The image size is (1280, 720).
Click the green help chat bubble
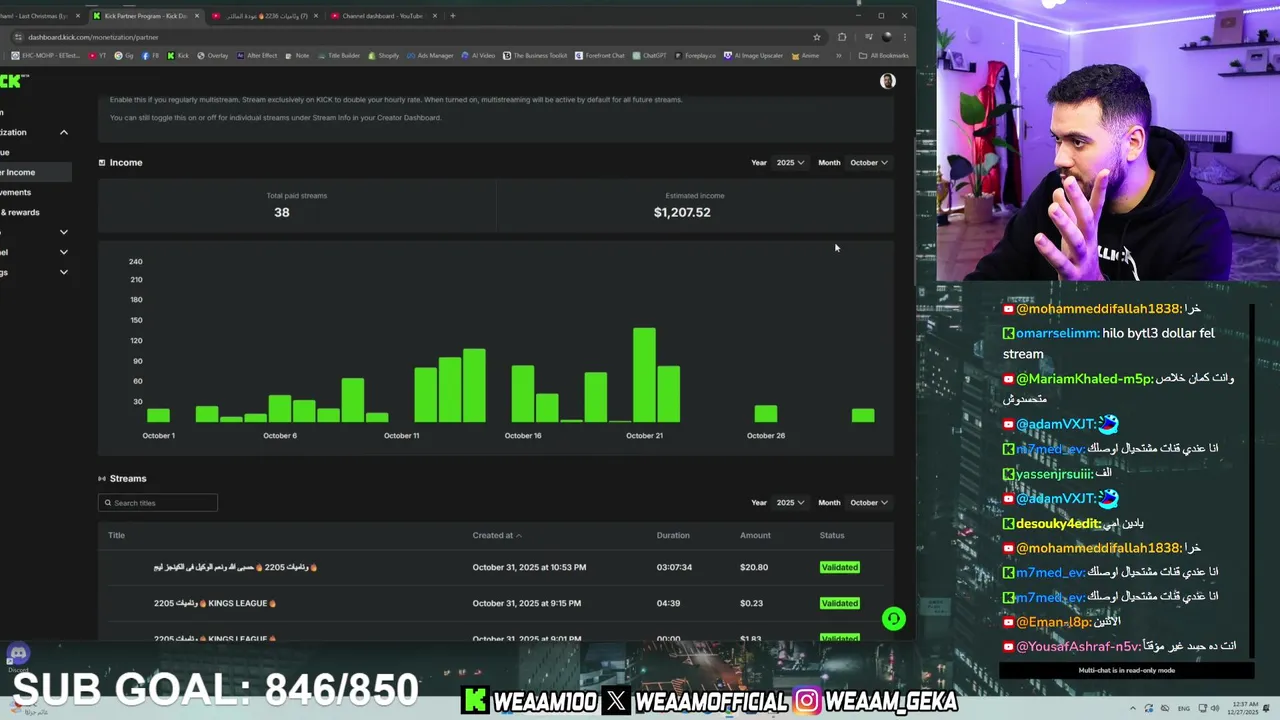coord(894,619)
